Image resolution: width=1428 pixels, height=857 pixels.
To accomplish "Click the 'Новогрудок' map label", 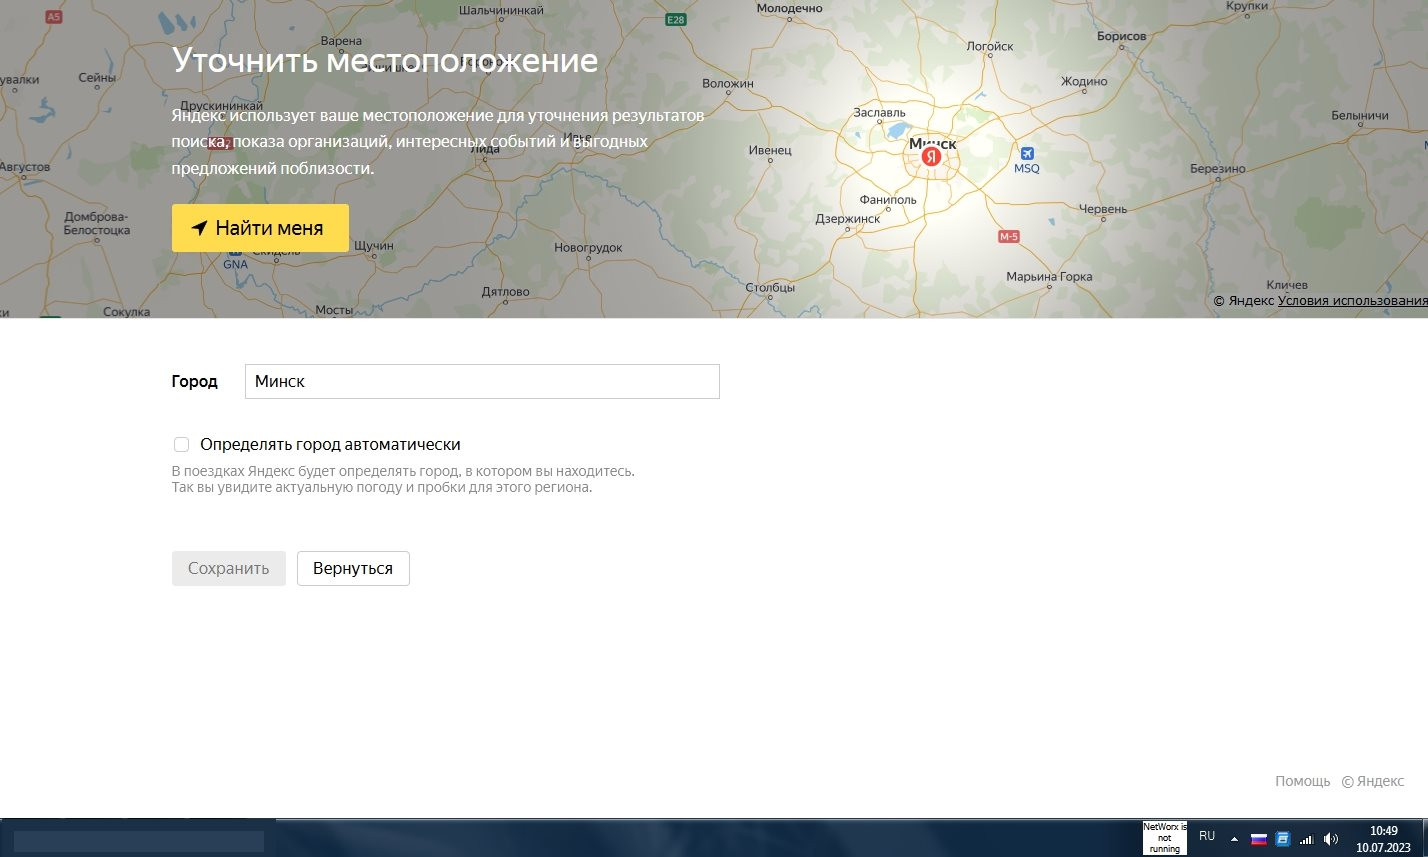I will pyautogui.click(x=588, y=247).
